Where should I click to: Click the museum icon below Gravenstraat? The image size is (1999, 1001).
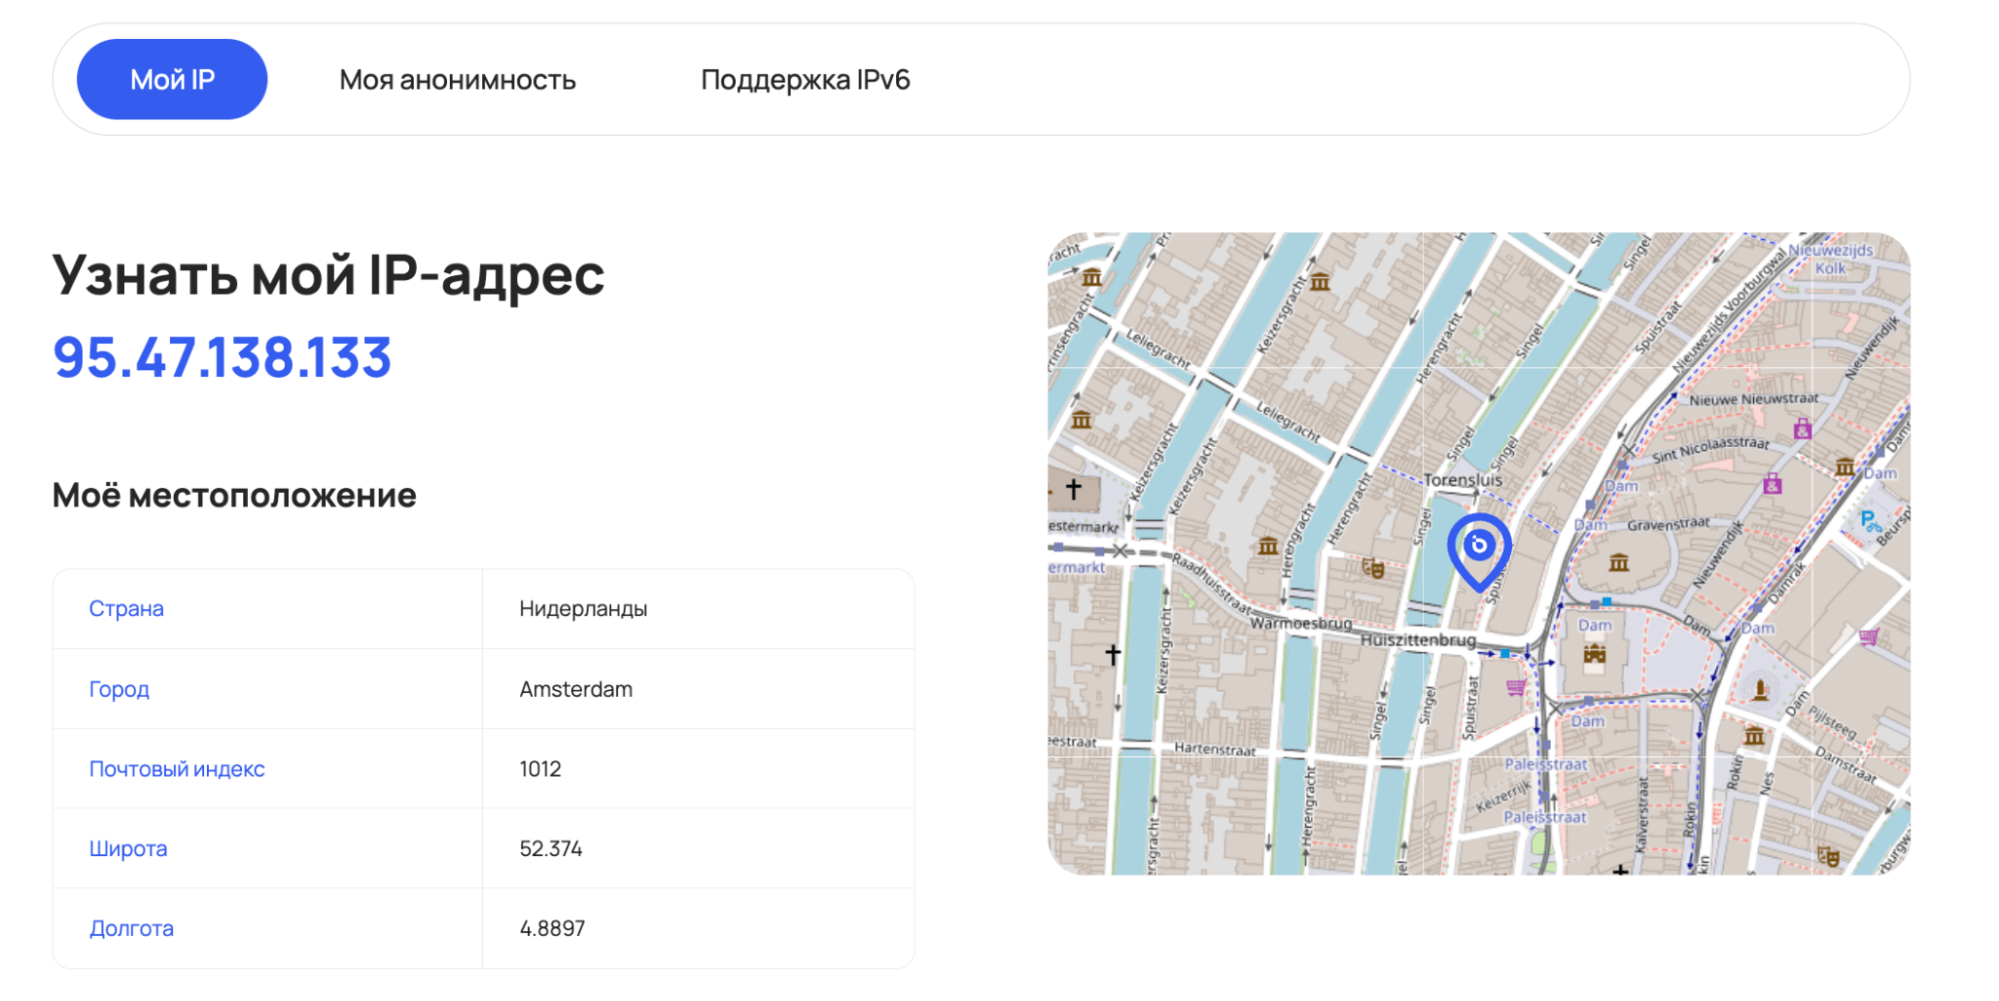(x=1618, y=563)
